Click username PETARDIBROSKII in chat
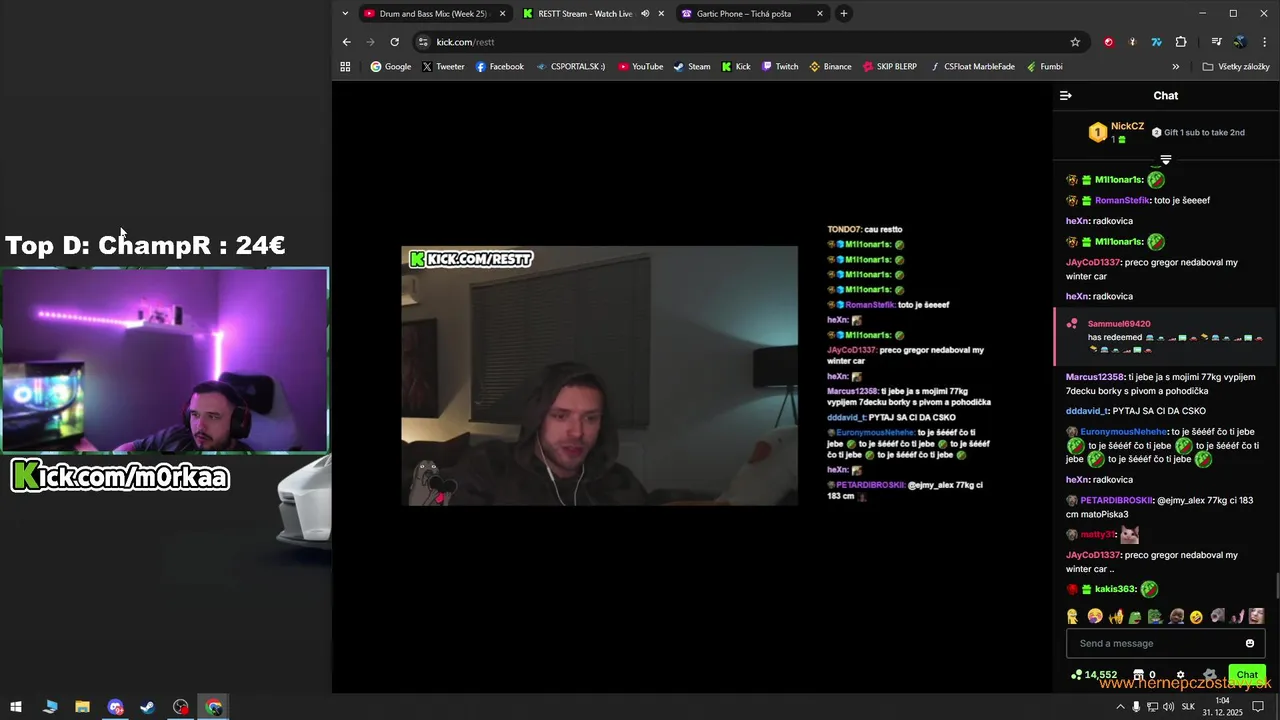 [x=1116, y=500]
